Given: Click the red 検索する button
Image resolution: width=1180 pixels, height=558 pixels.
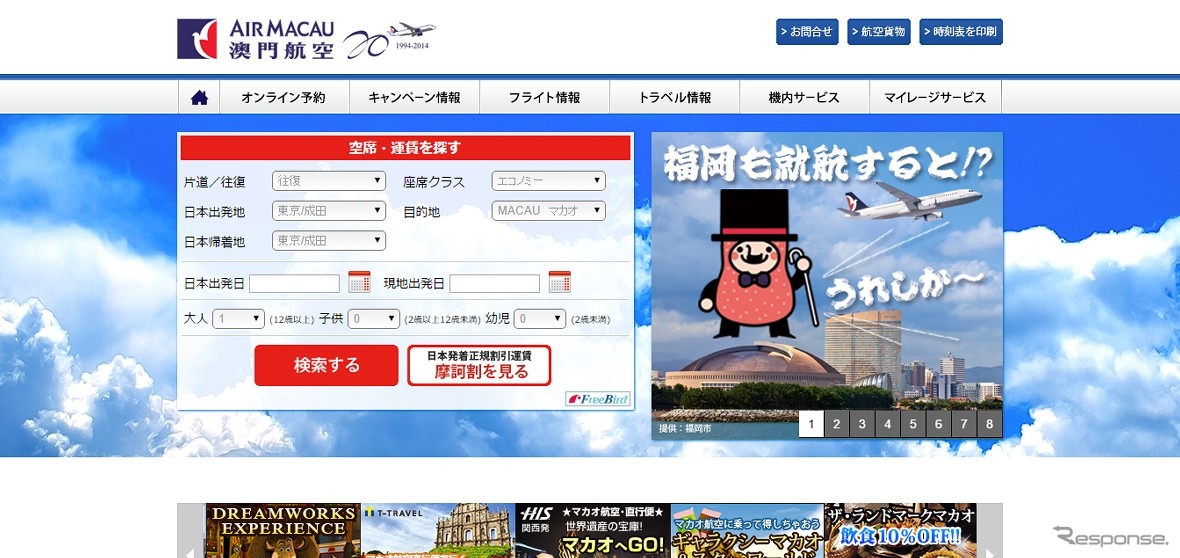Looking at the screenshot, I should click(326, 365).
